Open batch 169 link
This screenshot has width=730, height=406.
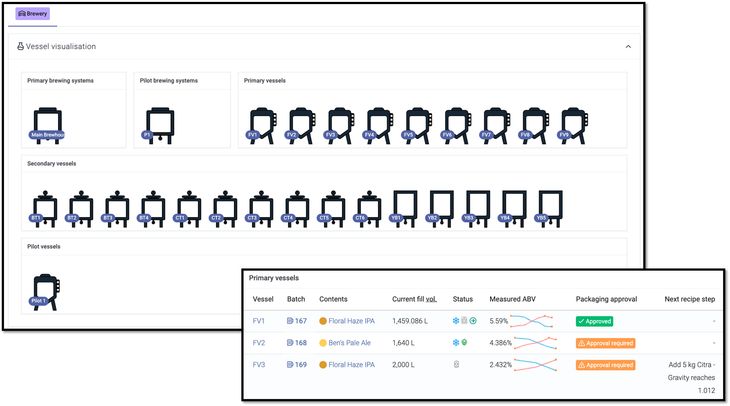[x=296, y=365]
